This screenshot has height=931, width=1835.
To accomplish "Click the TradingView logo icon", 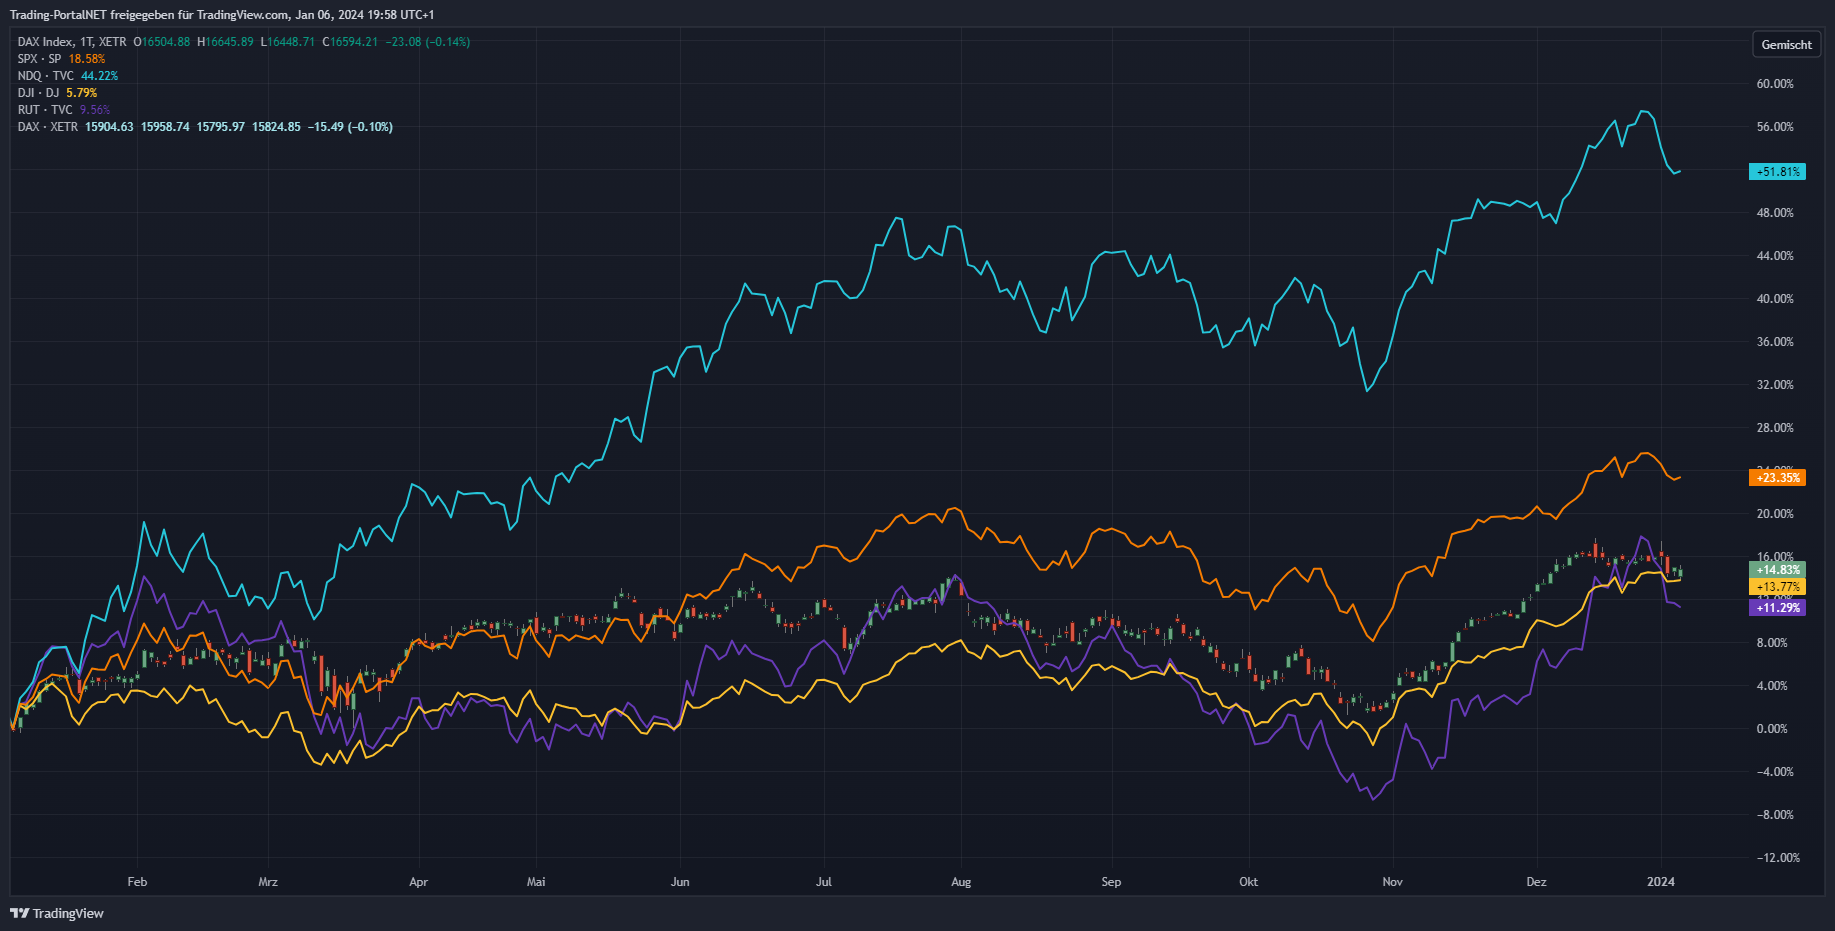I will [x=19, y=913].
